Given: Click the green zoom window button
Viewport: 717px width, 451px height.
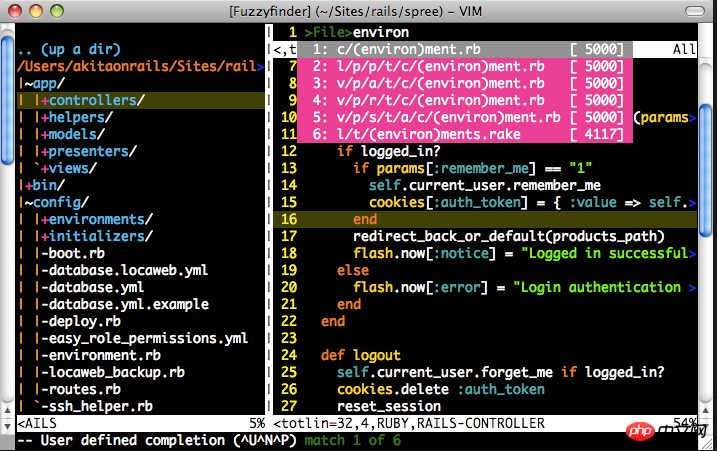Looking at the screenshot, I should pyautogui.click(x=57, y=11).
